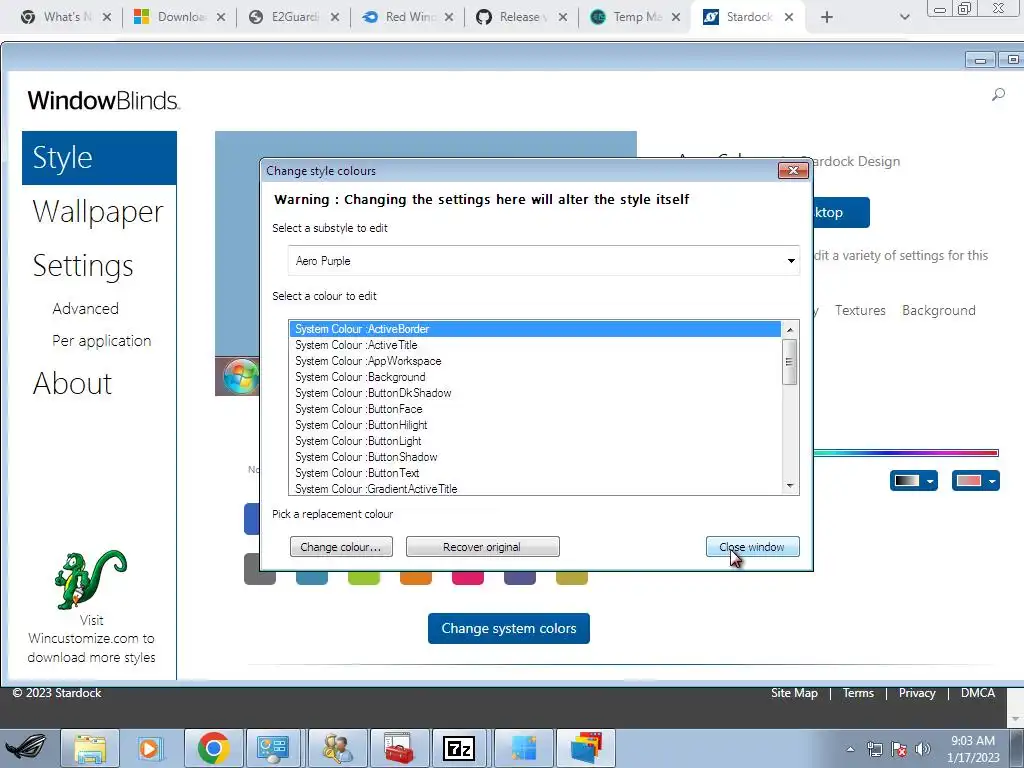1024x768 pixels.
Task: Open the red gradient colour dropdown
Action: [x=976, y=481]
